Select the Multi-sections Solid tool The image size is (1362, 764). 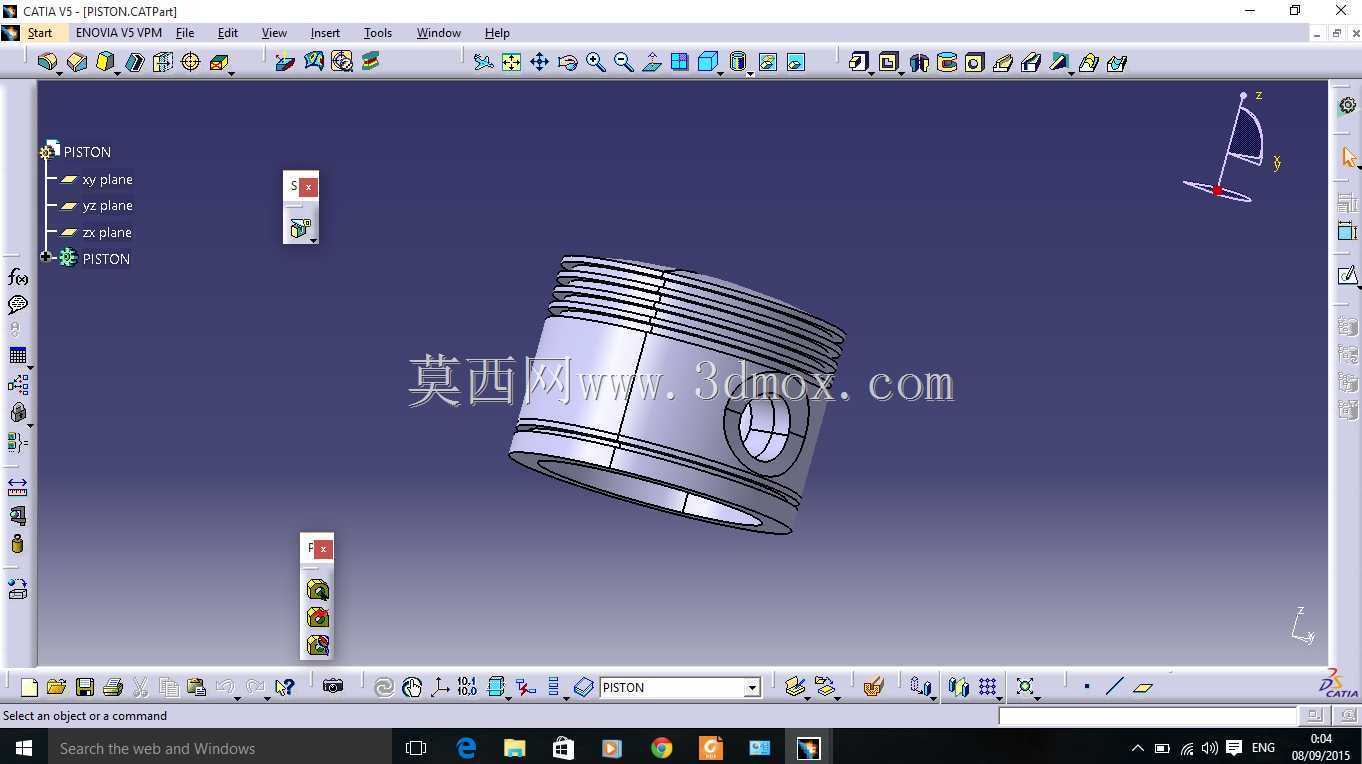click(x=1088, y=62)
